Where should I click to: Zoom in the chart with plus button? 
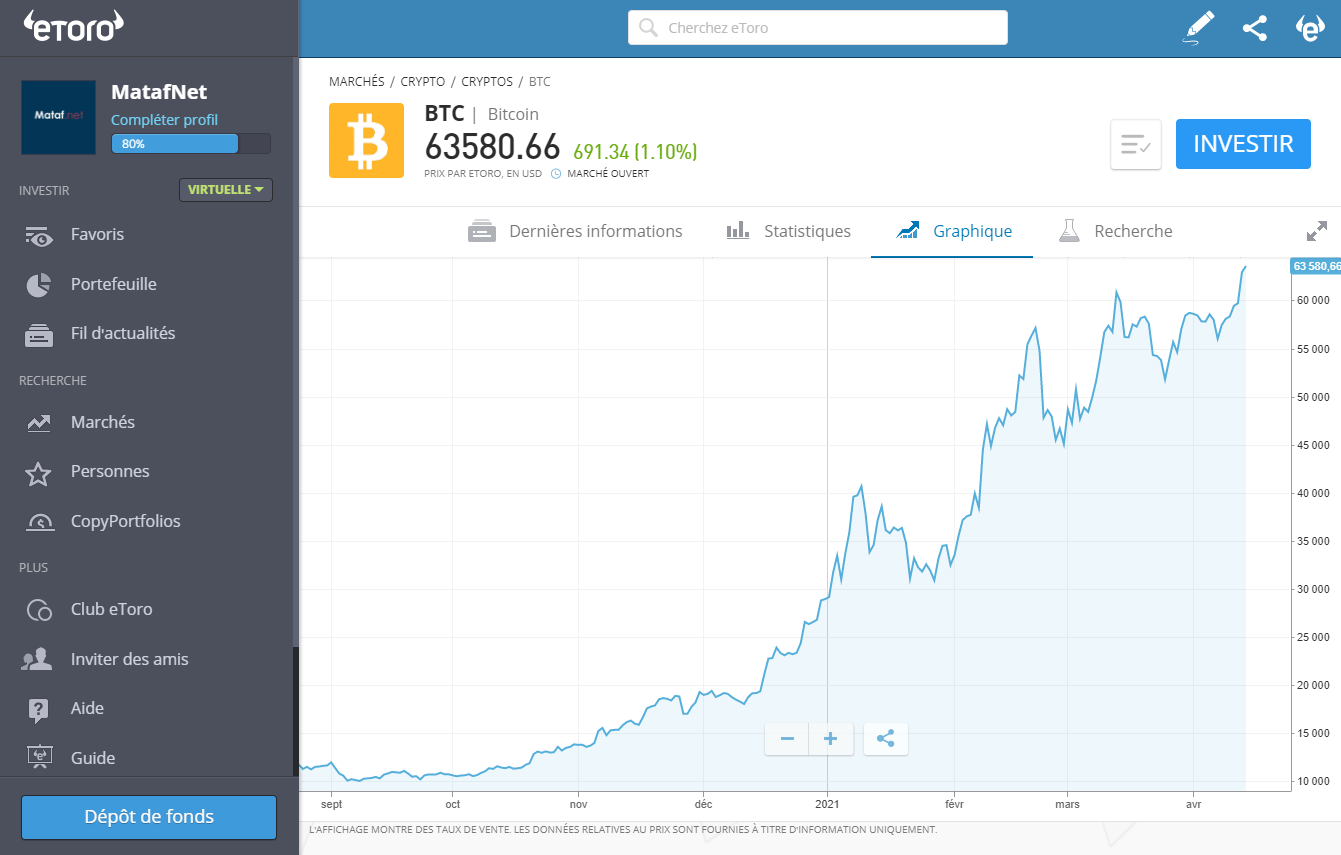831,739
